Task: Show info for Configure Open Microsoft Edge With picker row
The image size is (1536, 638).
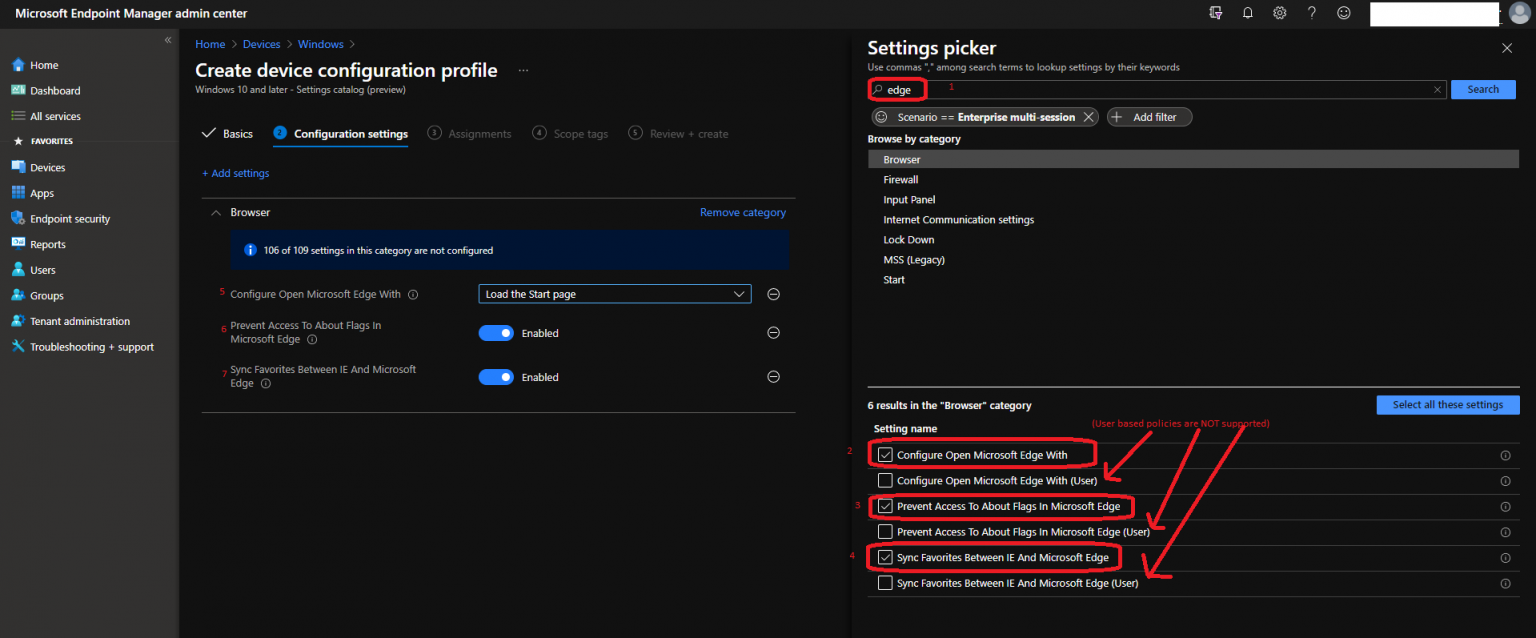Action: 1505,455
